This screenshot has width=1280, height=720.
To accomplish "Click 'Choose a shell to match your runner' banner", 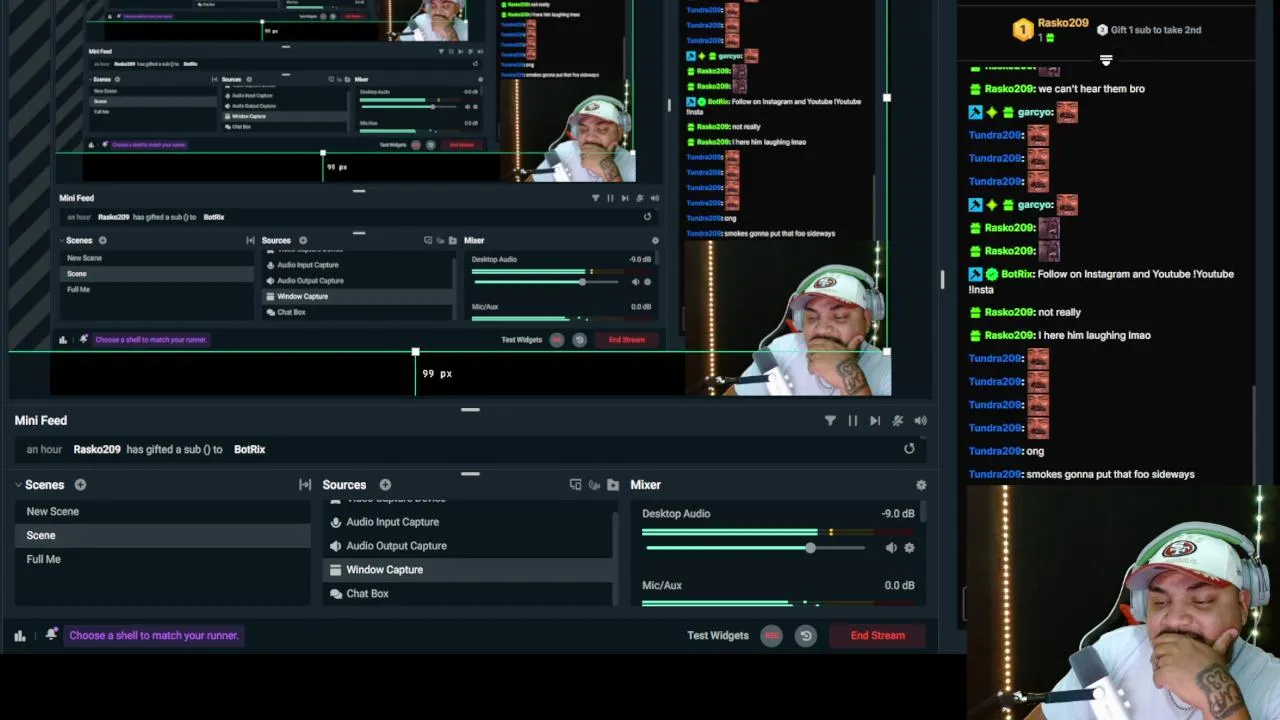I will [x=154, y=635].
